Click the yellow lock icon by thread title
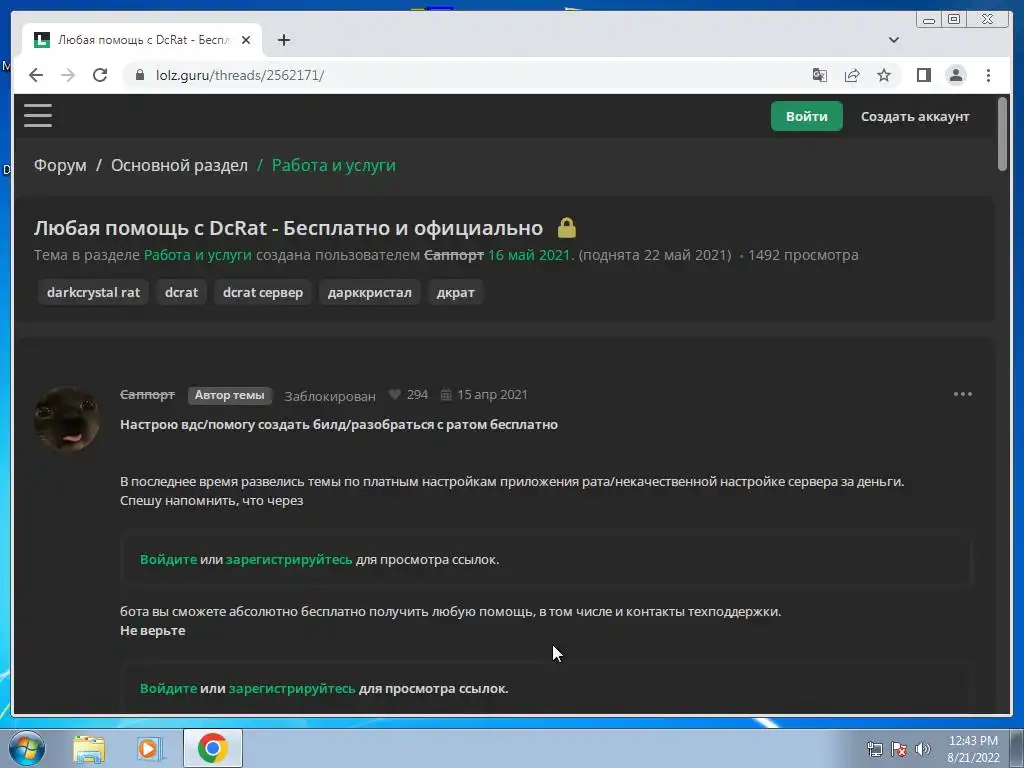The image size is (1024, 768). click(567, 227)
